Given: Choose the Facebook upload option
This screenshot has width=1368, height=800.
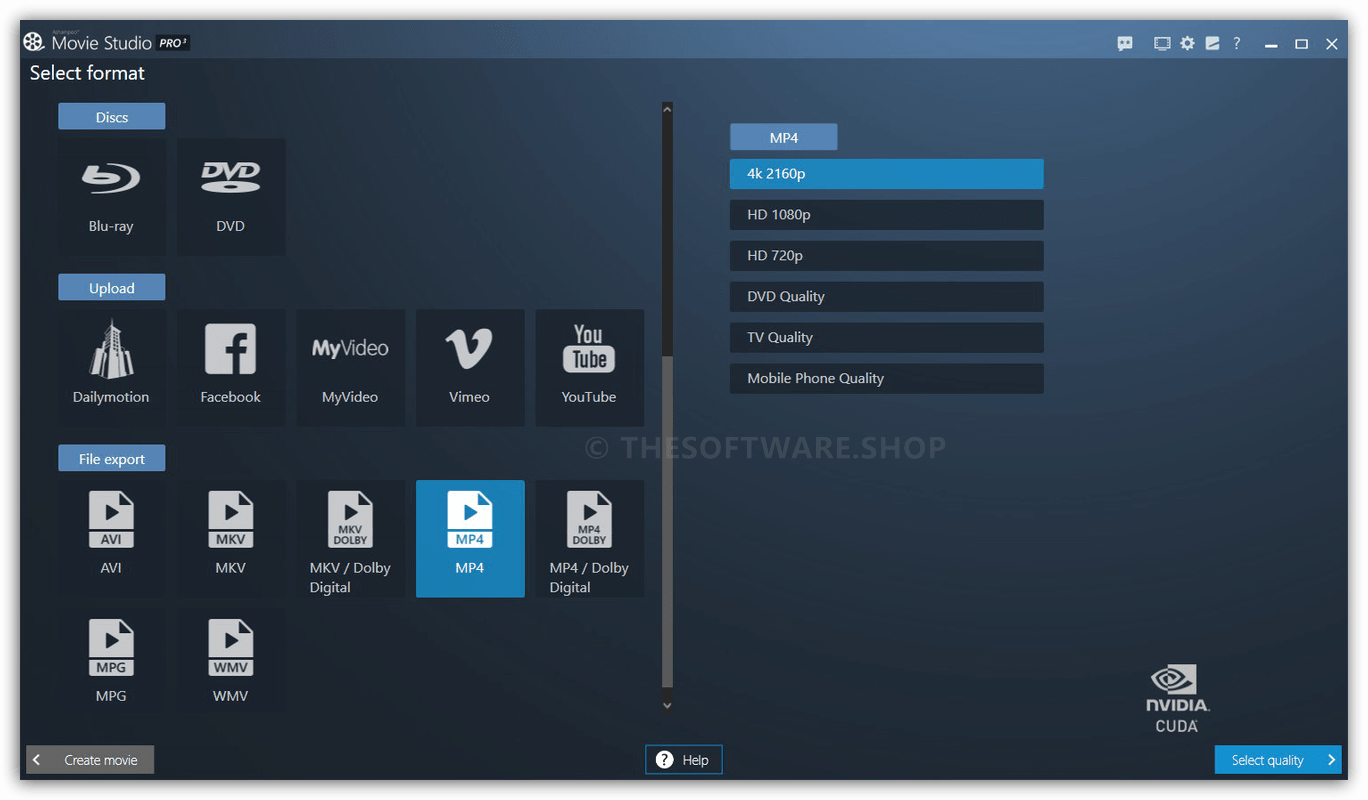Looking at the screenshot, I should pyautogui.click(x=231, y=367).
